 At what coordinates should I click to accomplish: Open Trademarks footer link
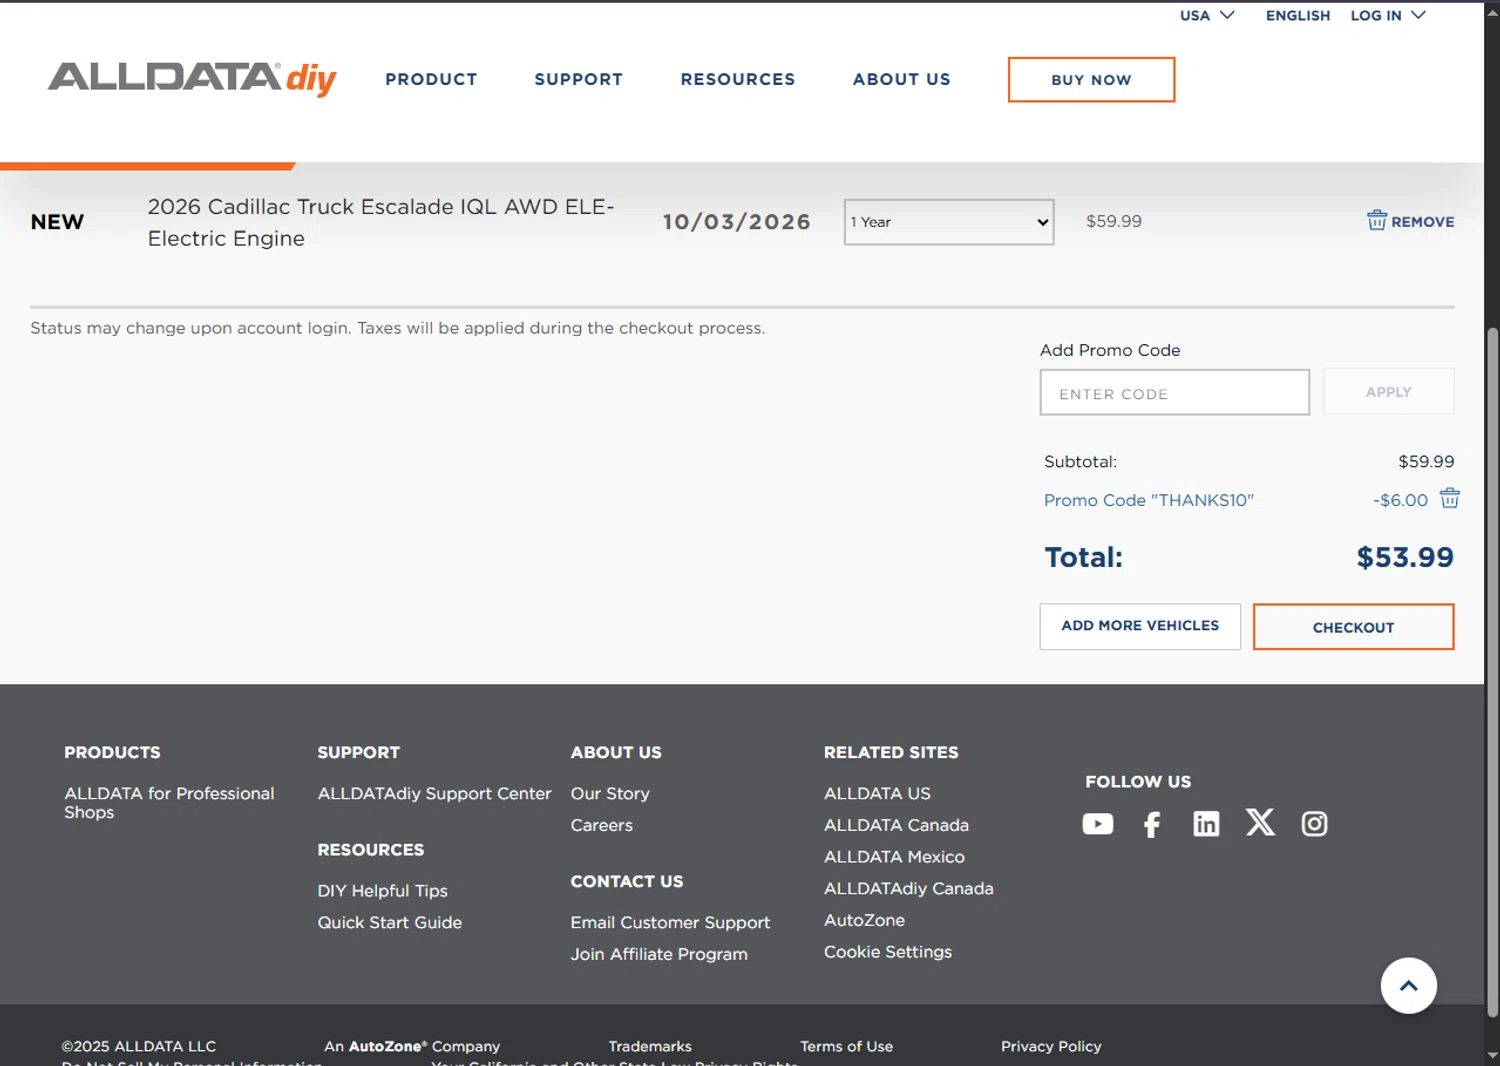point(650,1046)
